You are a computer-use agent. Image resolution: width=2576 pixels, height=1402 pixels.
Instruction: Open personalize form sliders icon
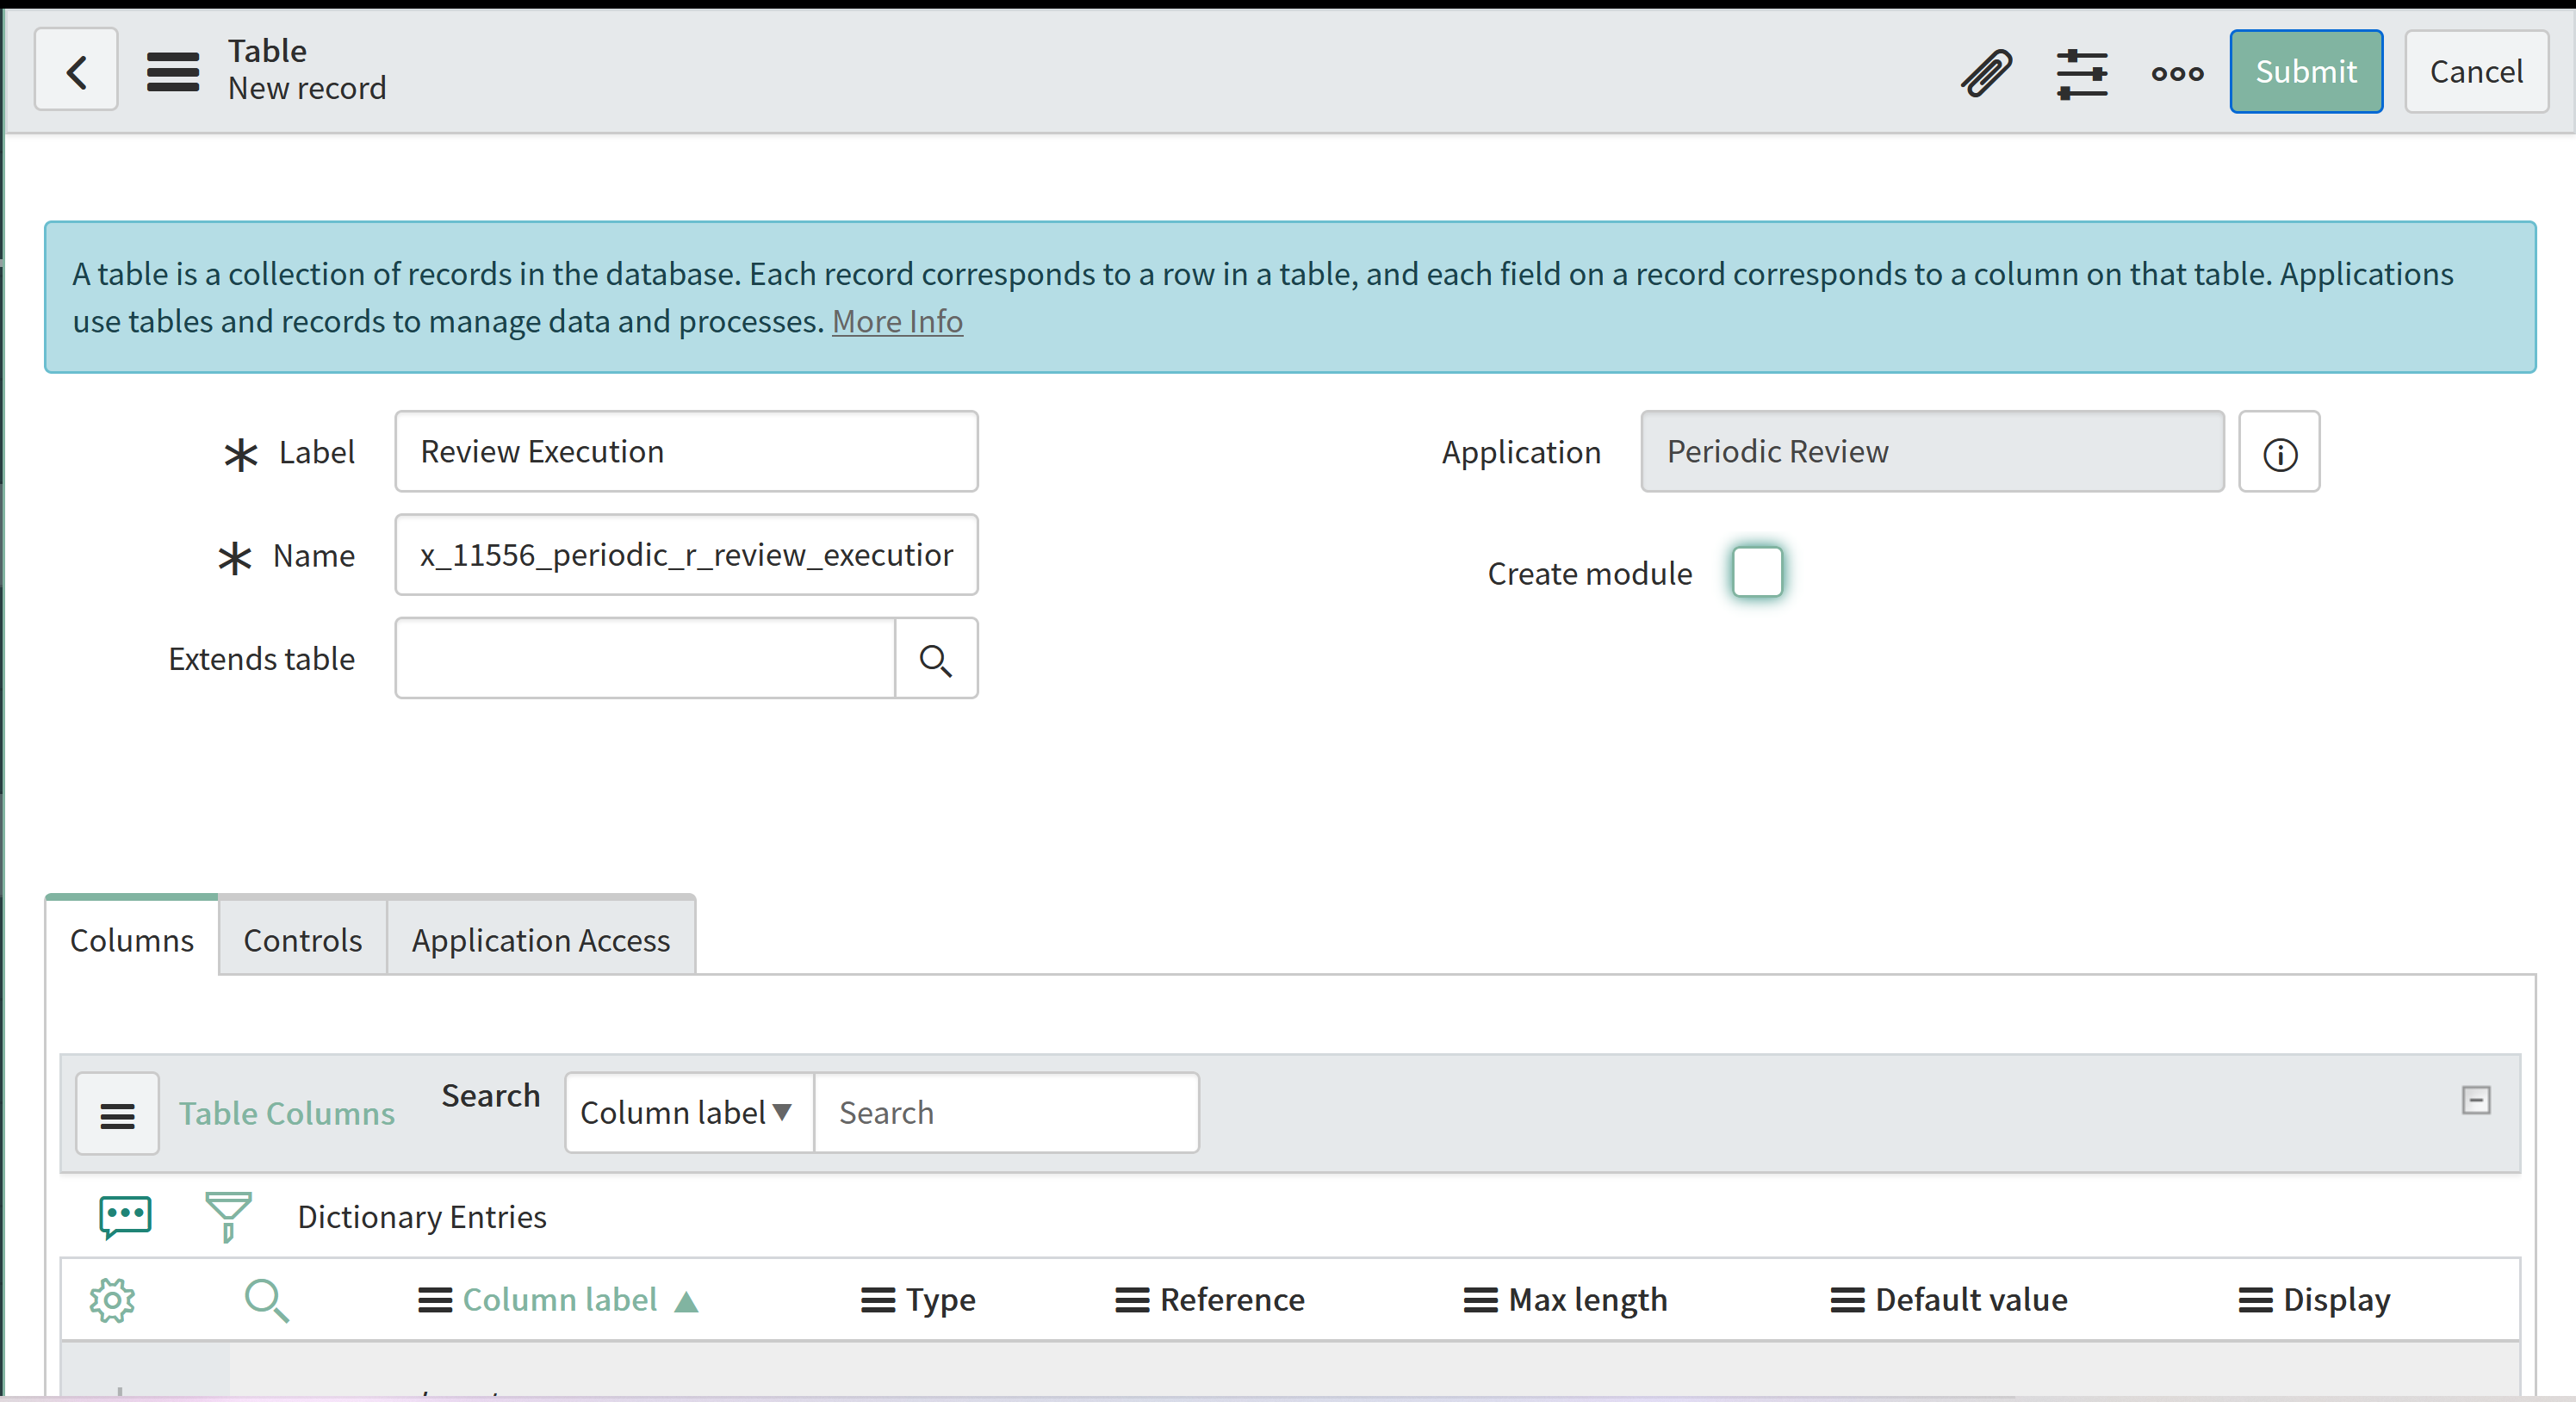2082,73
